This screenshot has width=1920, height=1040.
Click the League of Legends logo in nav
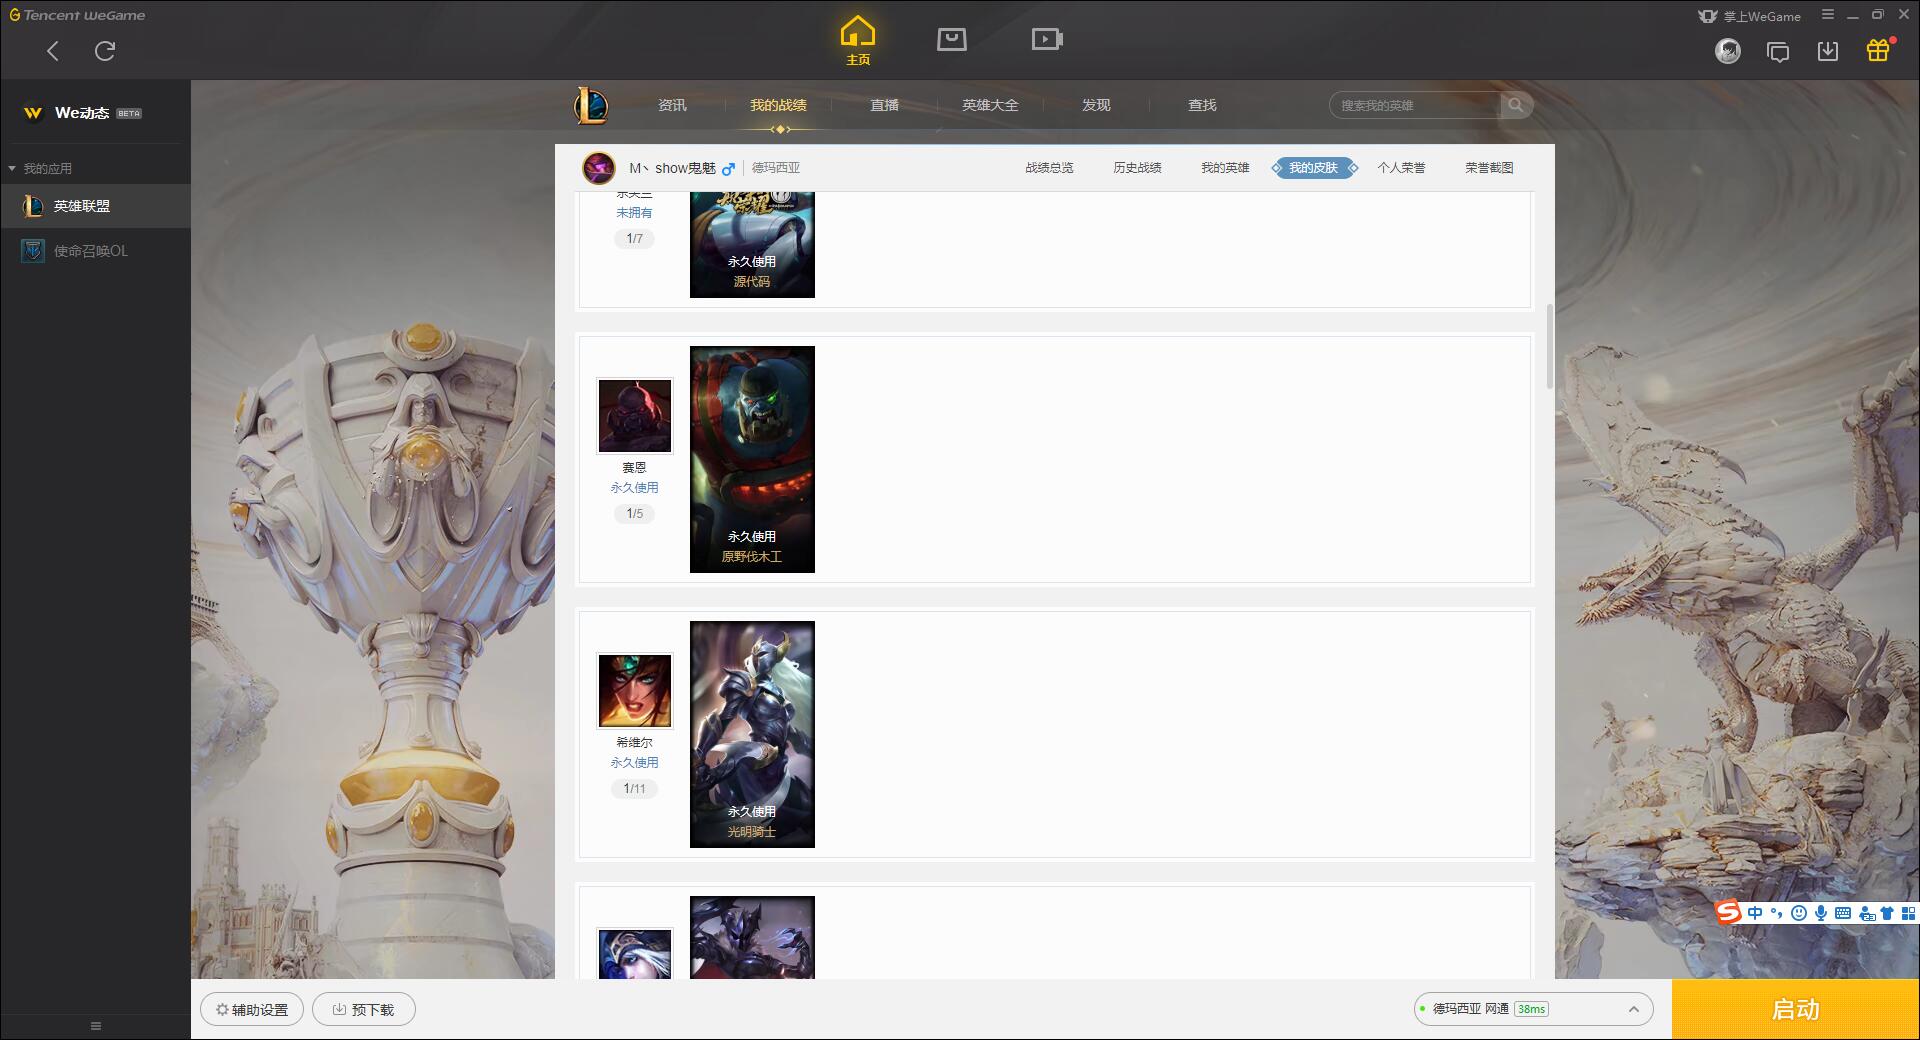coord(591,105)
